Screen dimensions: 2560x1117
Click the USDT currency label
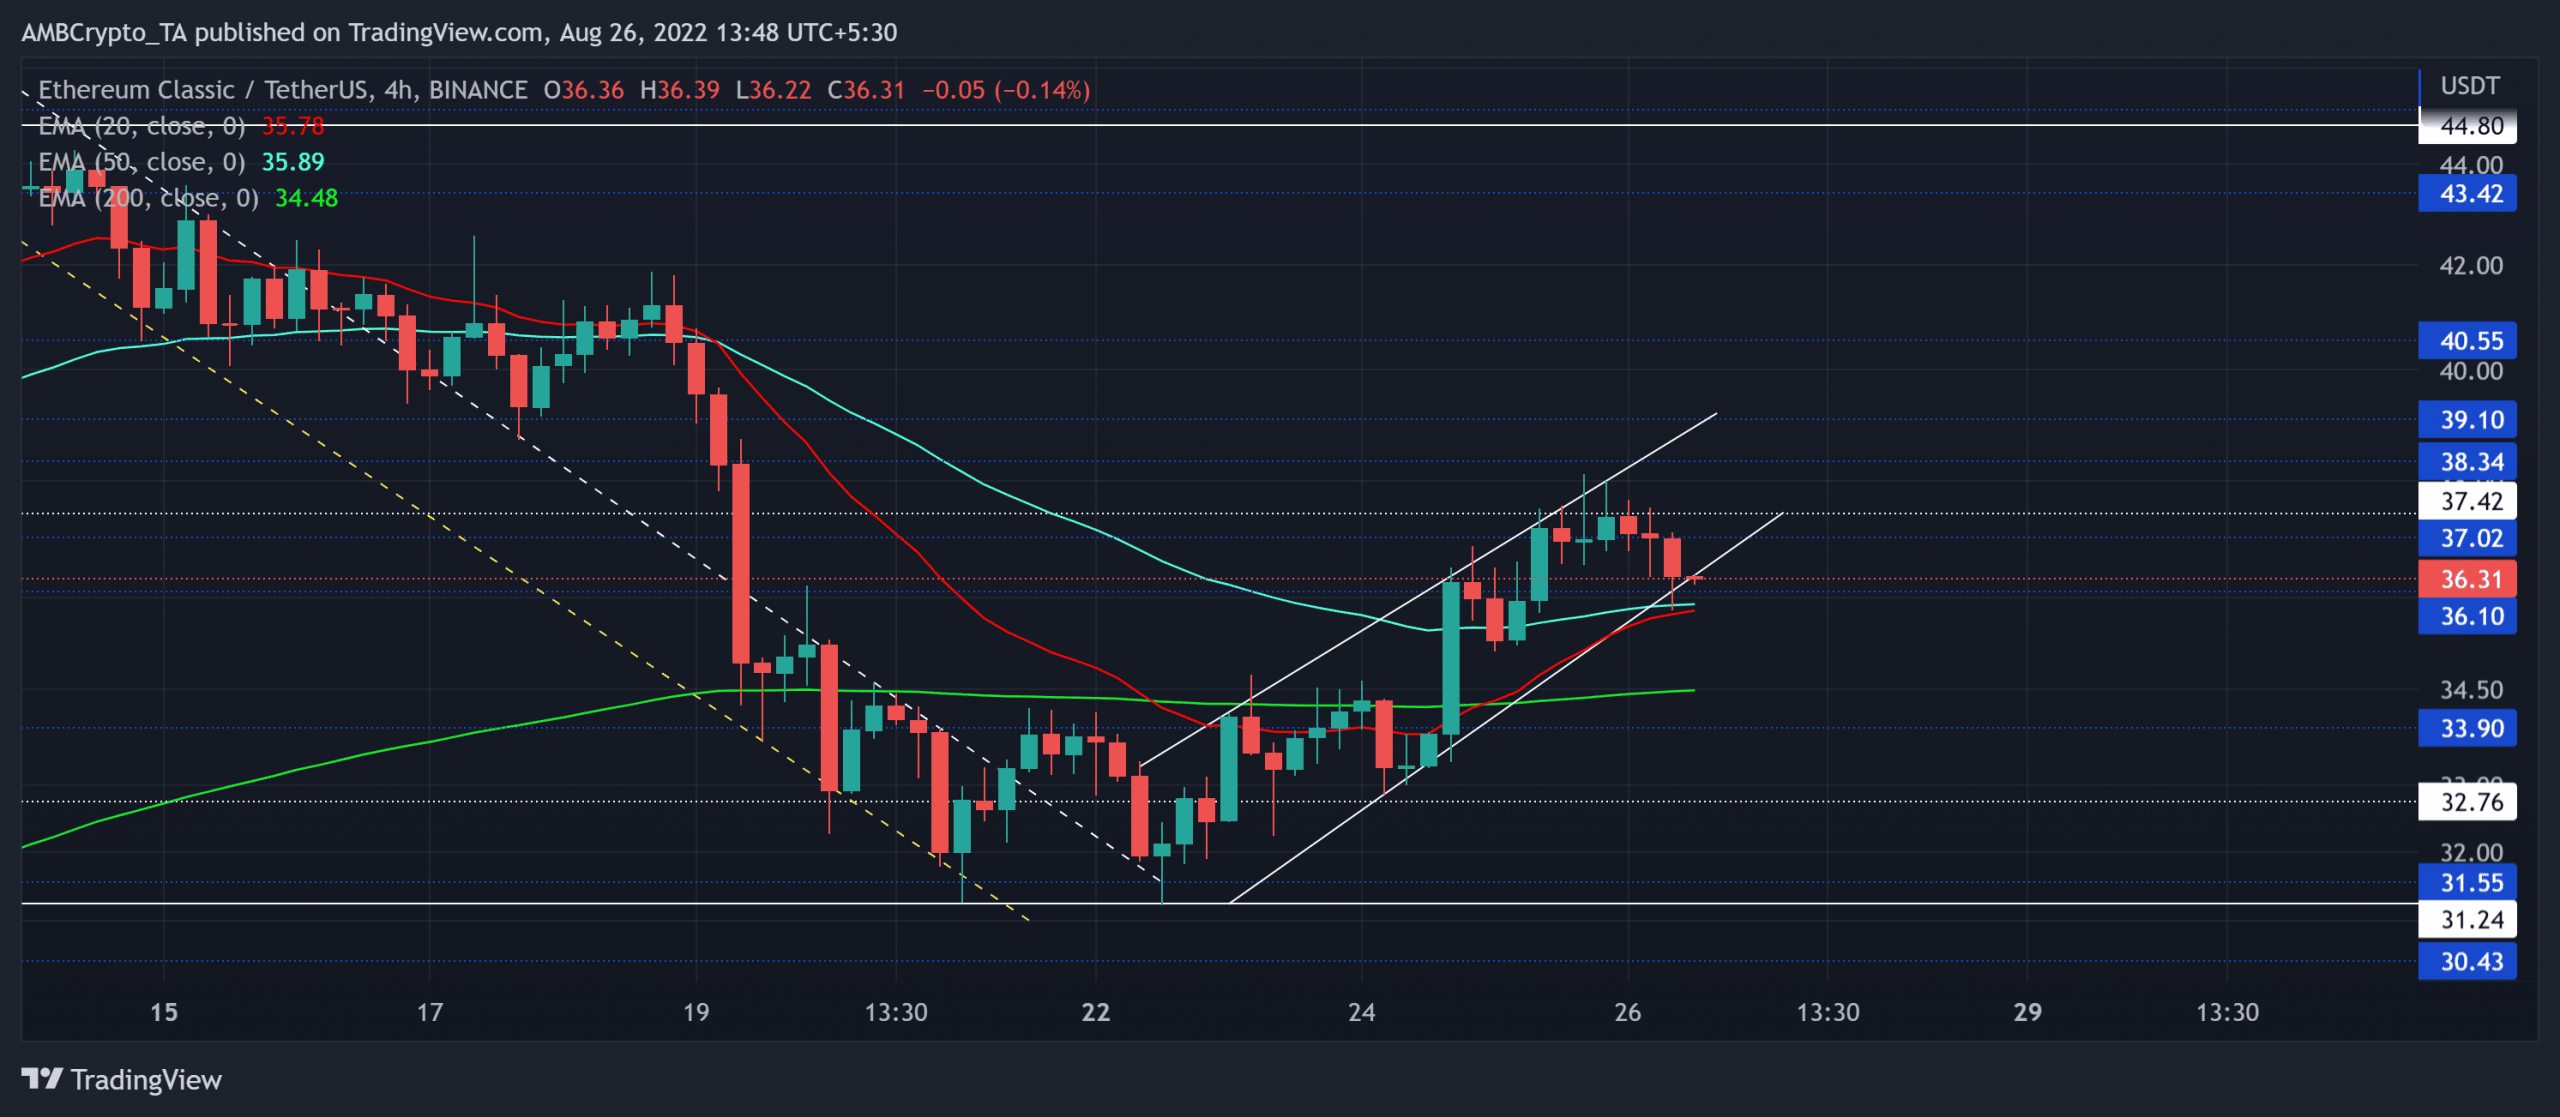pos(2469,86)
